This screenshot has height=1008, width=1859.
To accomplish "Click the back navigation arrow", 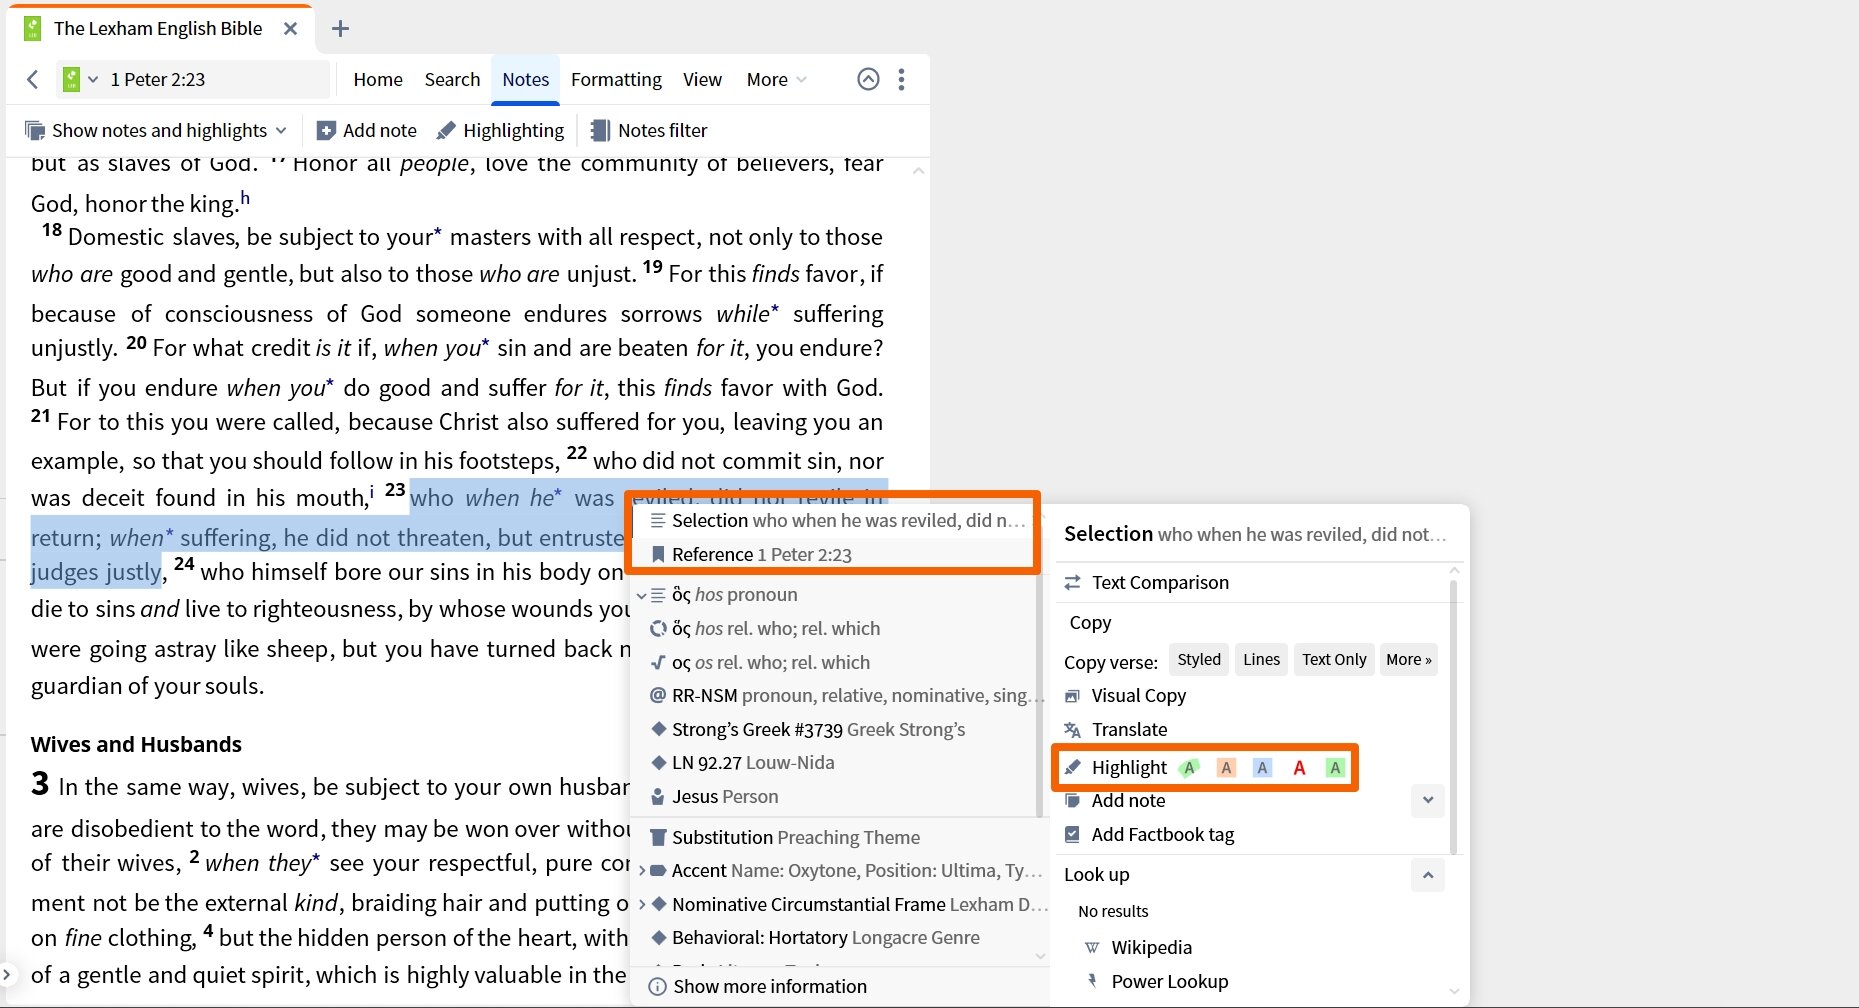I will pos(33,79).
